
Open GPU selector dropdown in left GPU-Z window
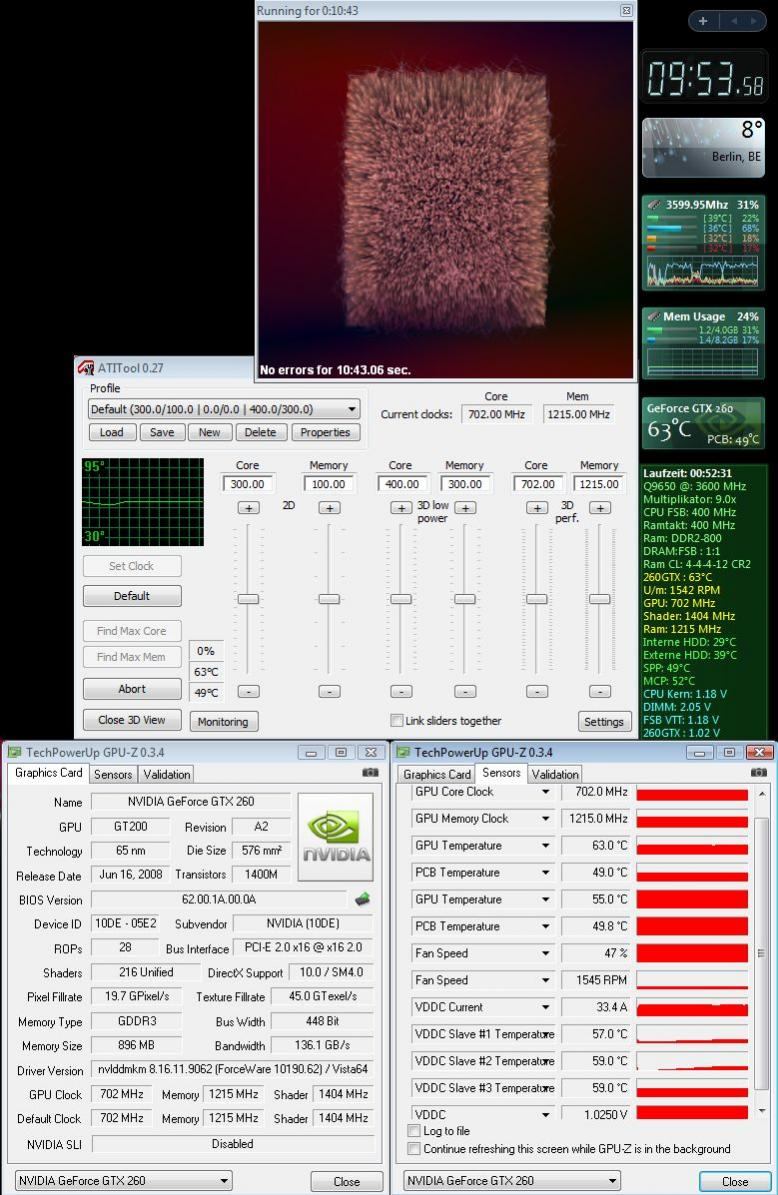click(123, 1181)
